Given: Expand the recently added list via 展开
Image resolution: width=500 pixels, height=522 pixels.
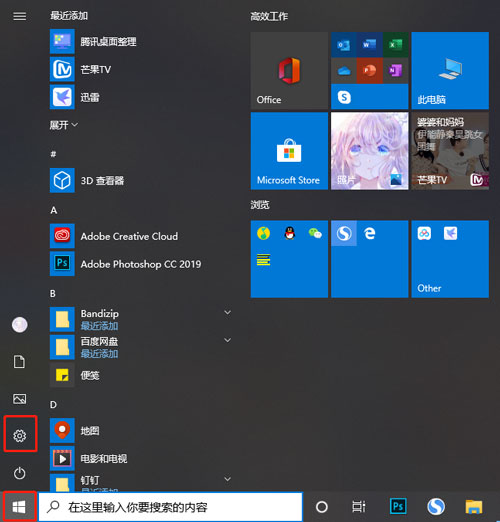Looking at the screenshot, I should (63, 125).
